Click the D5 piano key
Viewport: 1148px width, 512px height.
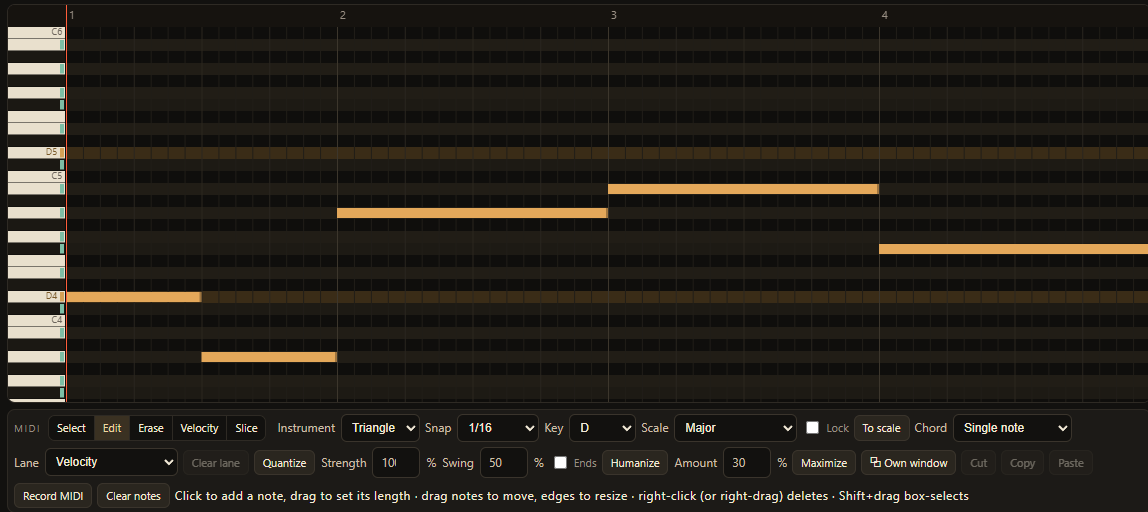click(36, 152)
